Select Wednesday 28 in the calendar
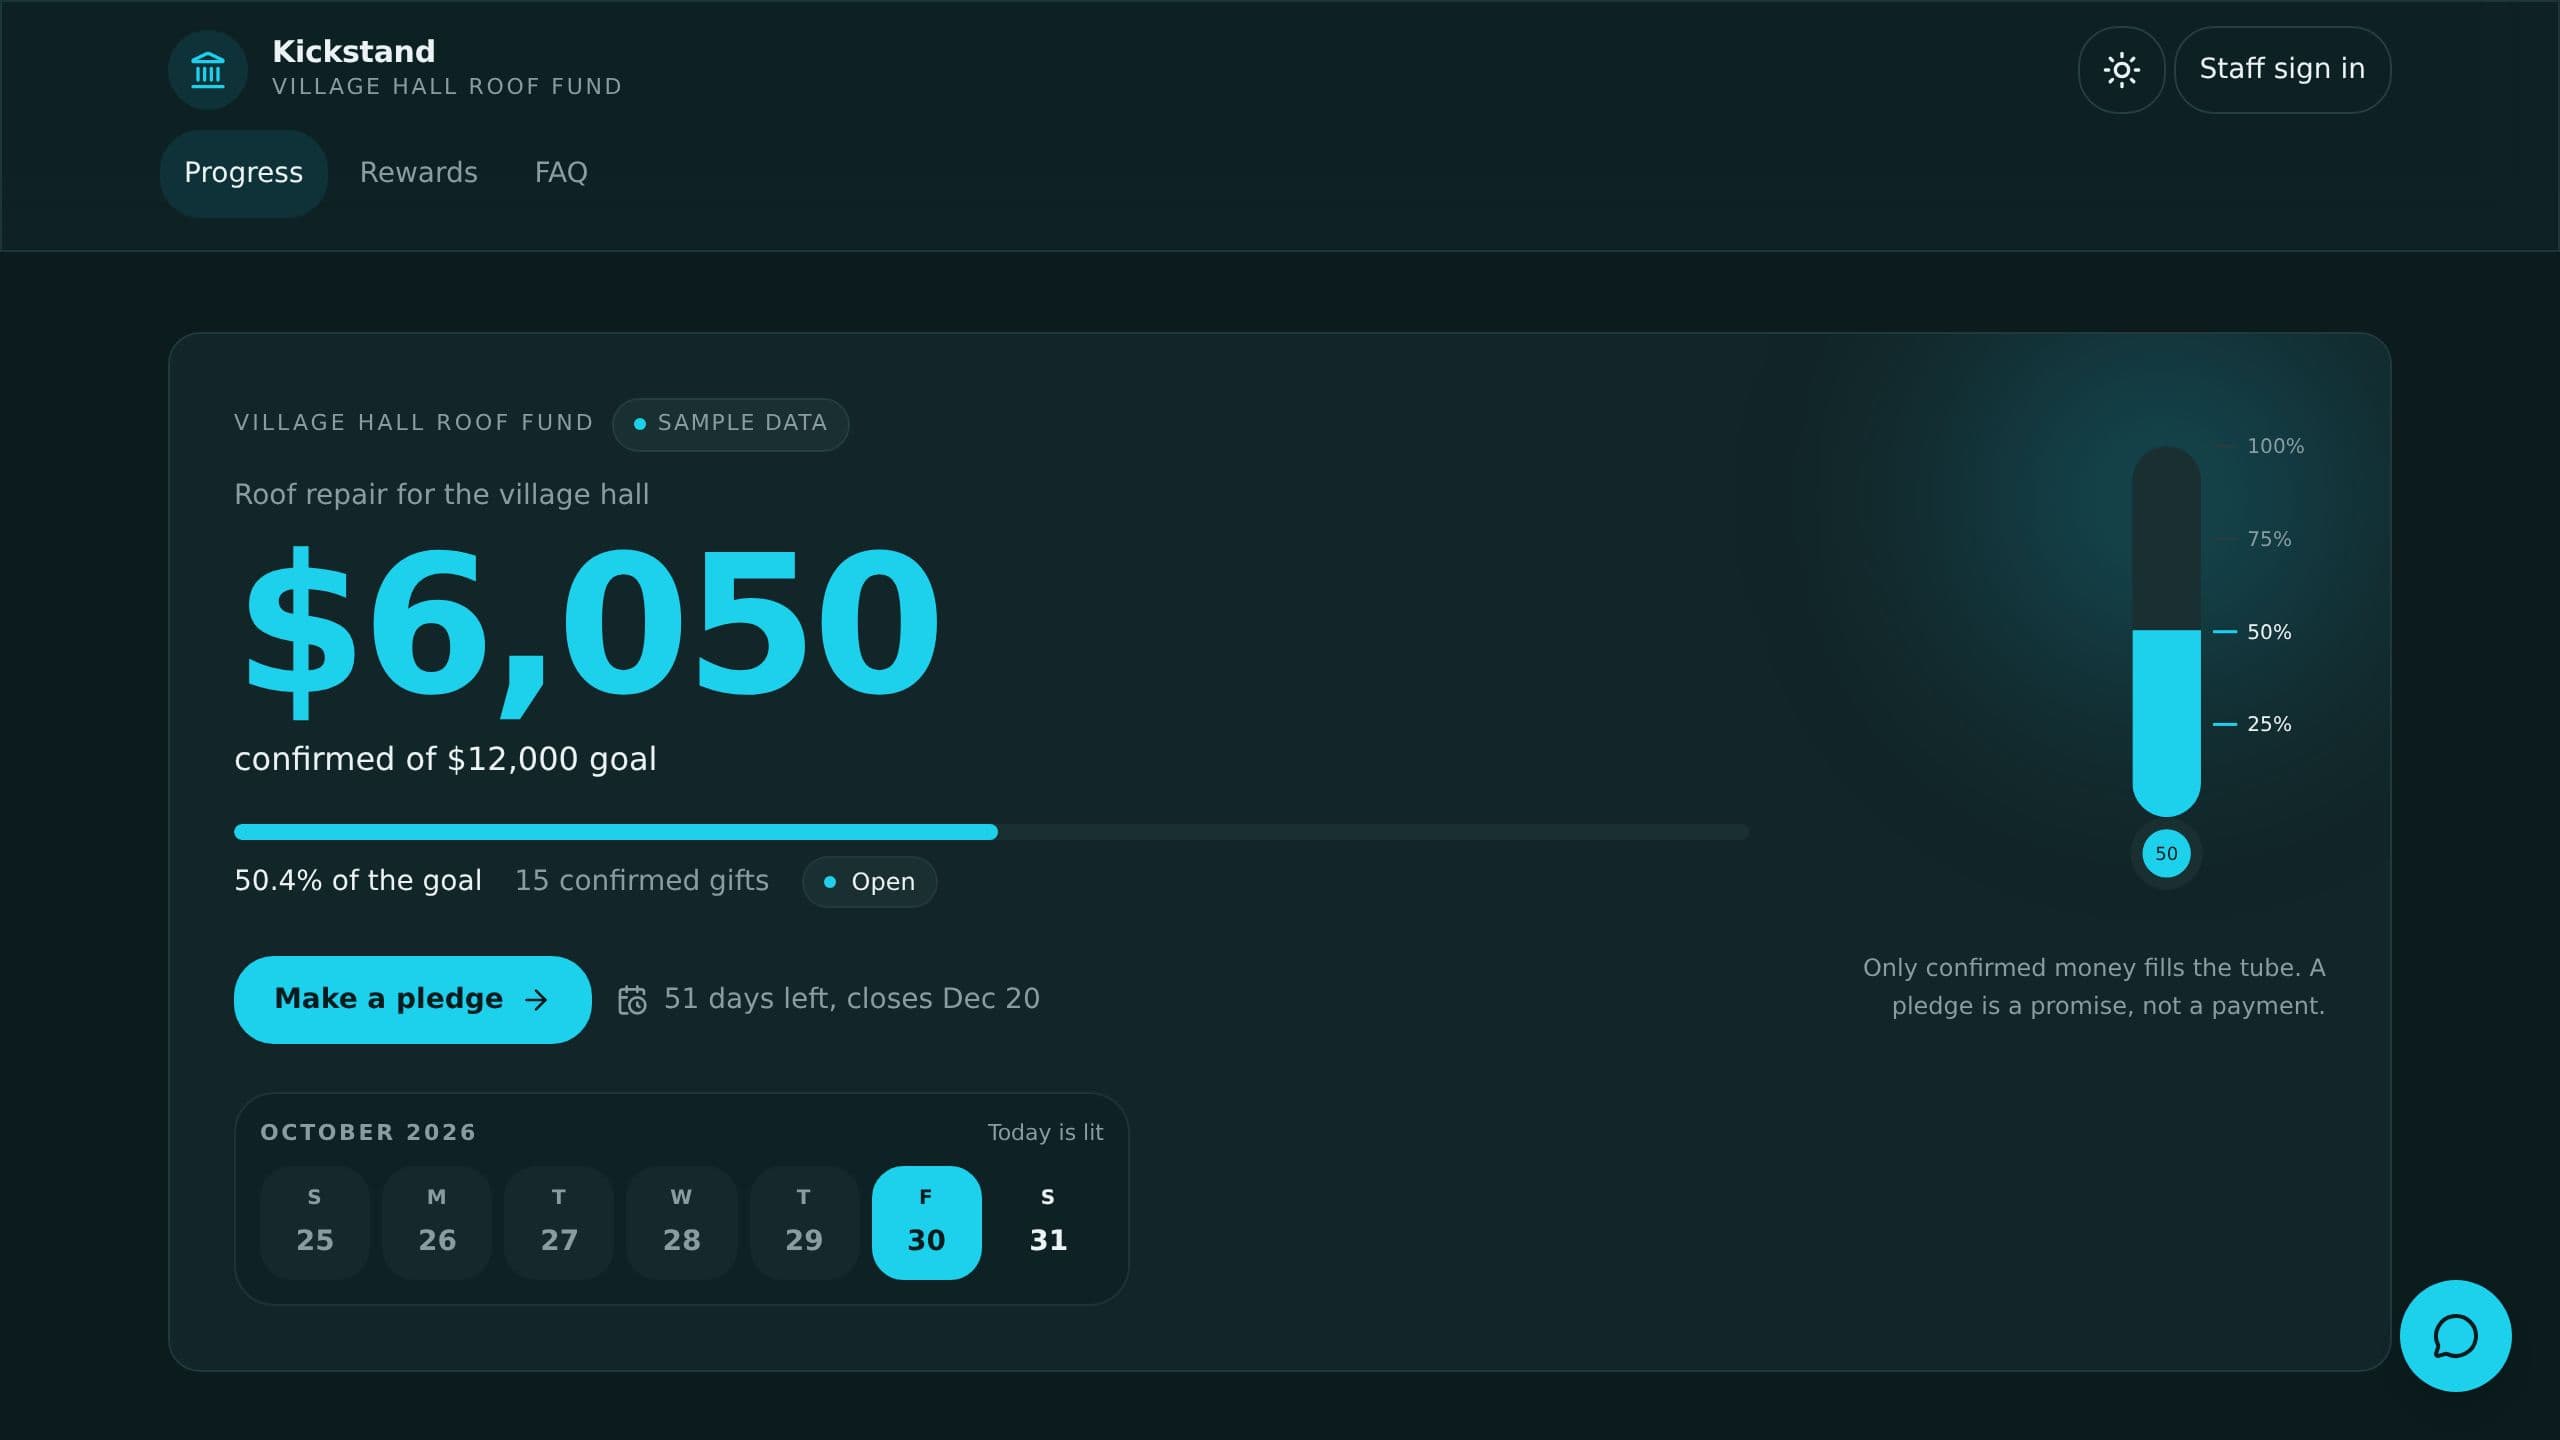 [x=682, y=1222]
